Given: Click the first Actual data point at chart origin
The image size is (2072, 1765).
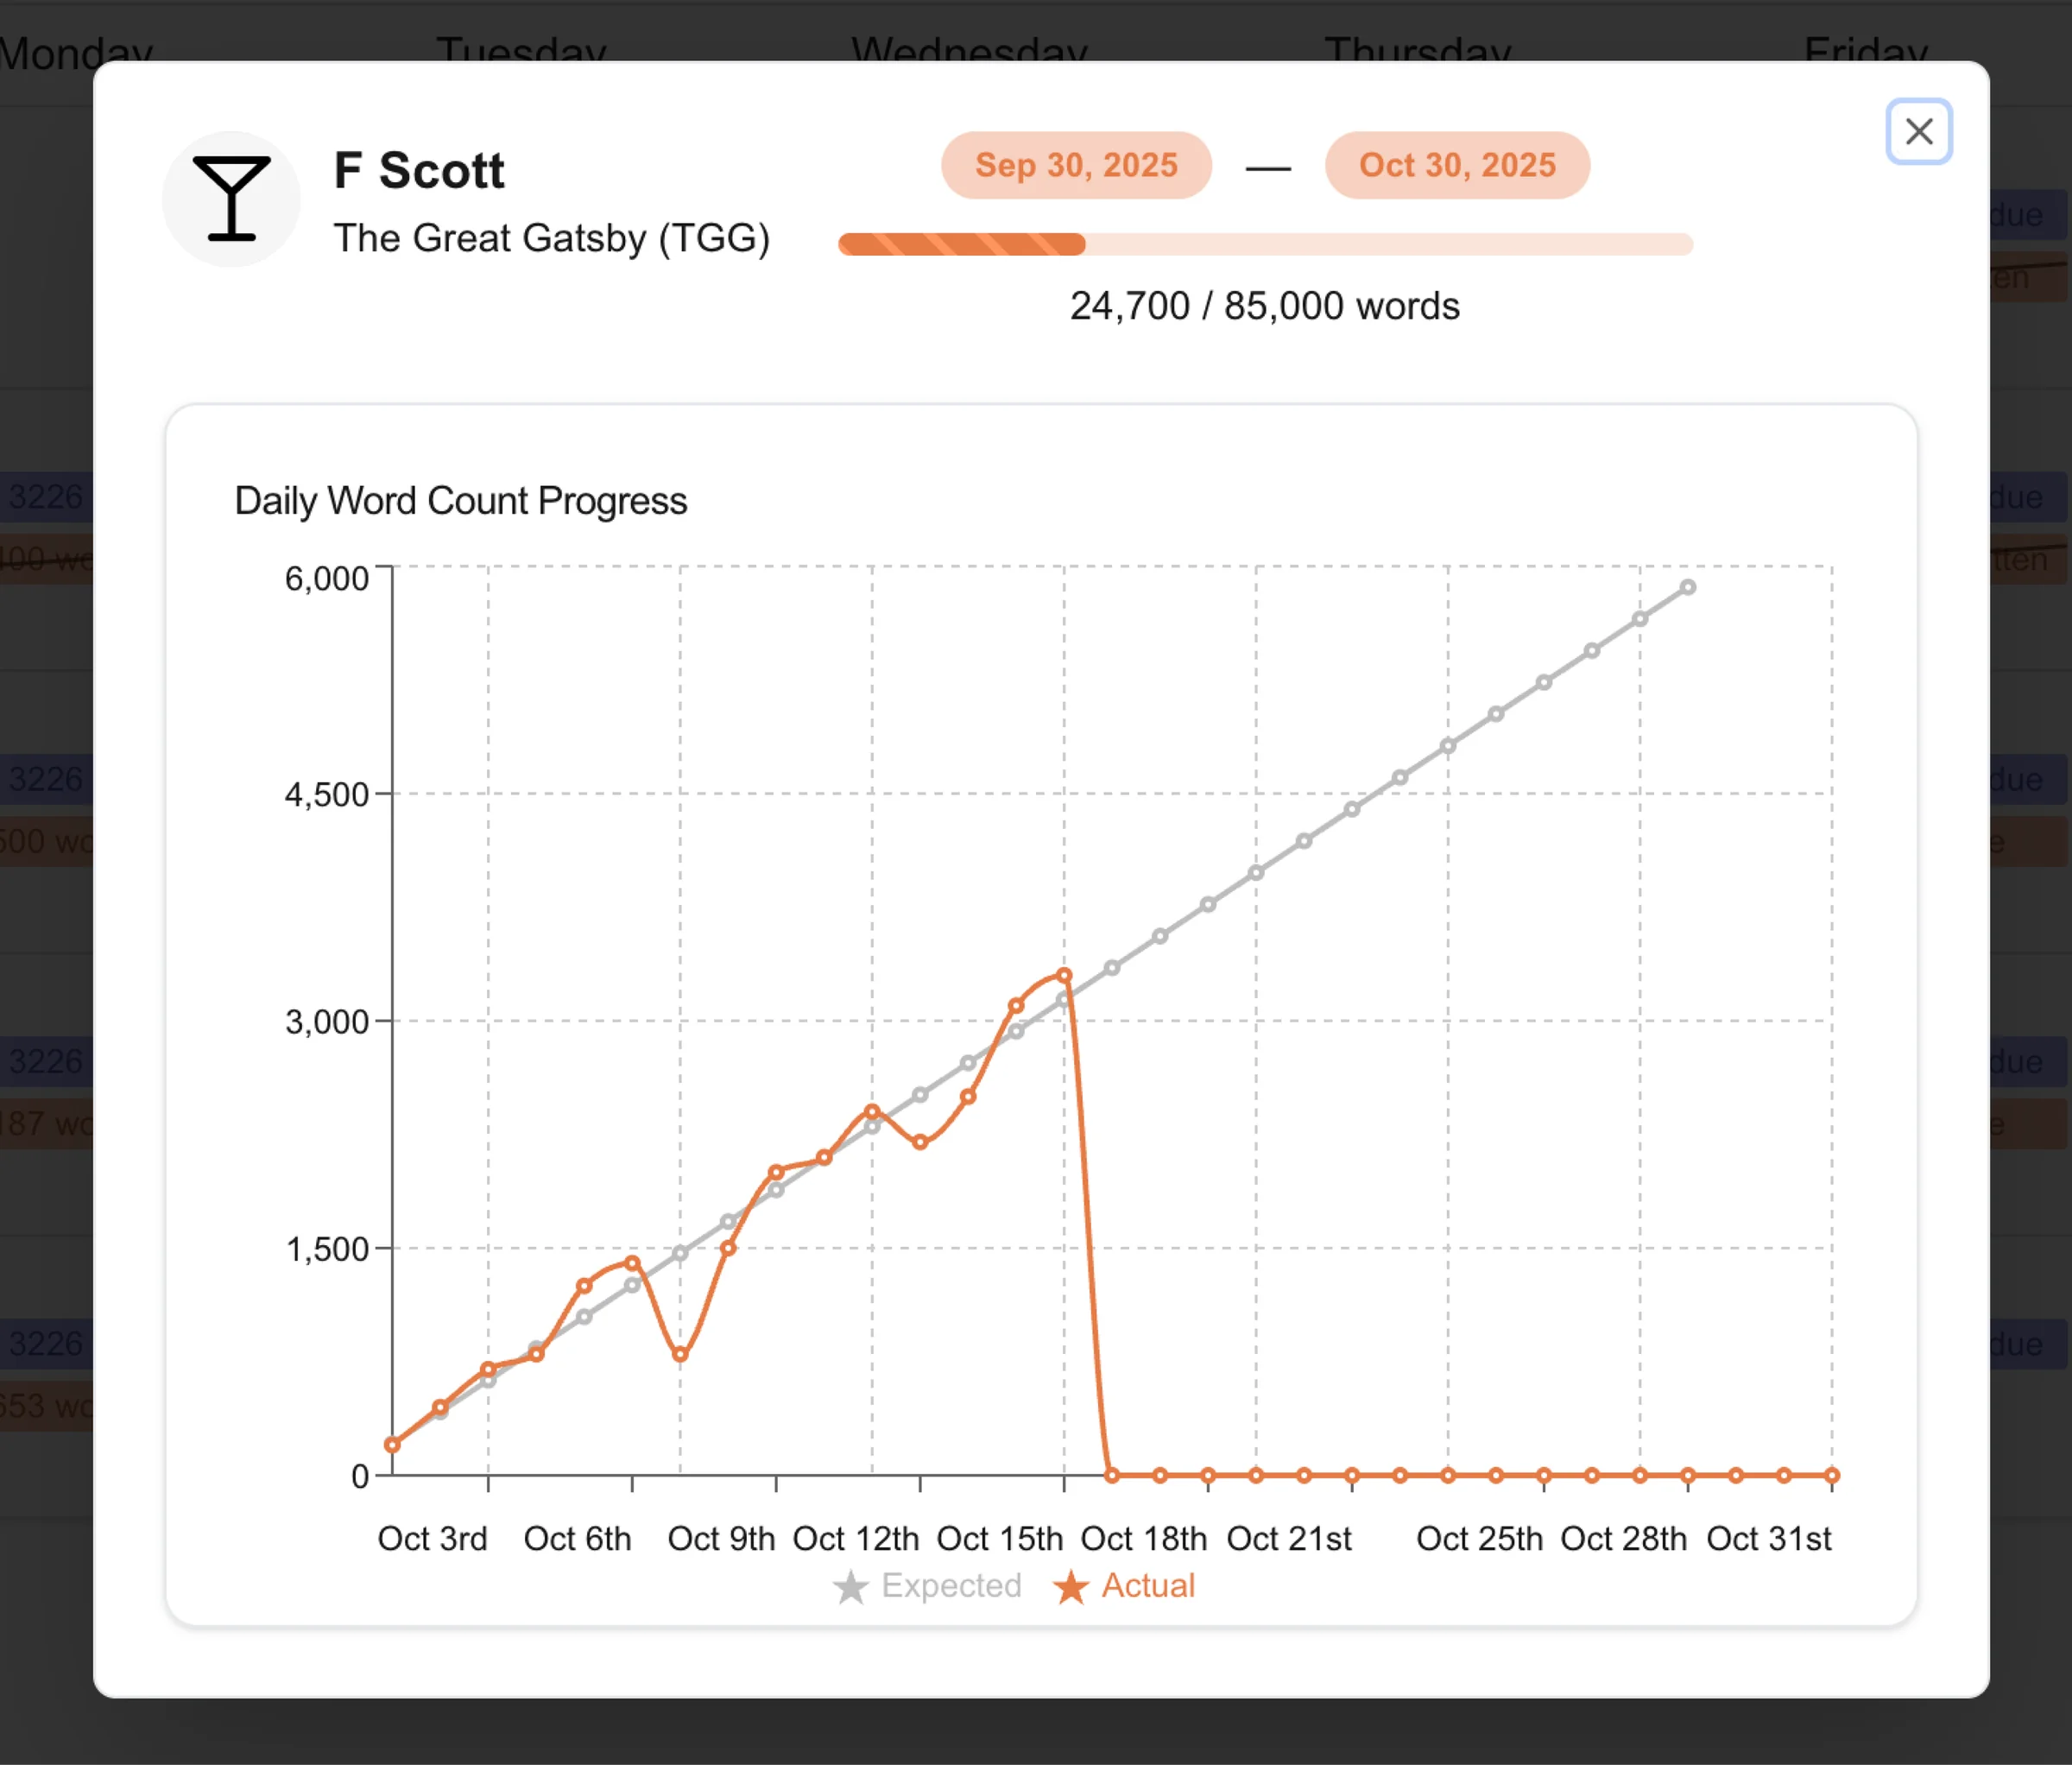Looking at the screenshot, I should [x=392, y=1444].
